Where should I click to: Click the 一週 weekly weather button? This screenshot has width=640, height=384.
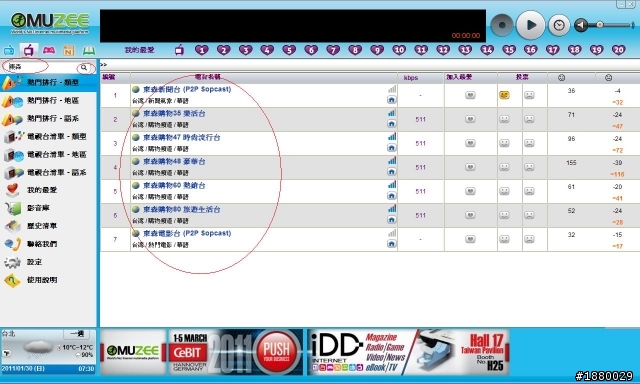(x=76, y=334)
